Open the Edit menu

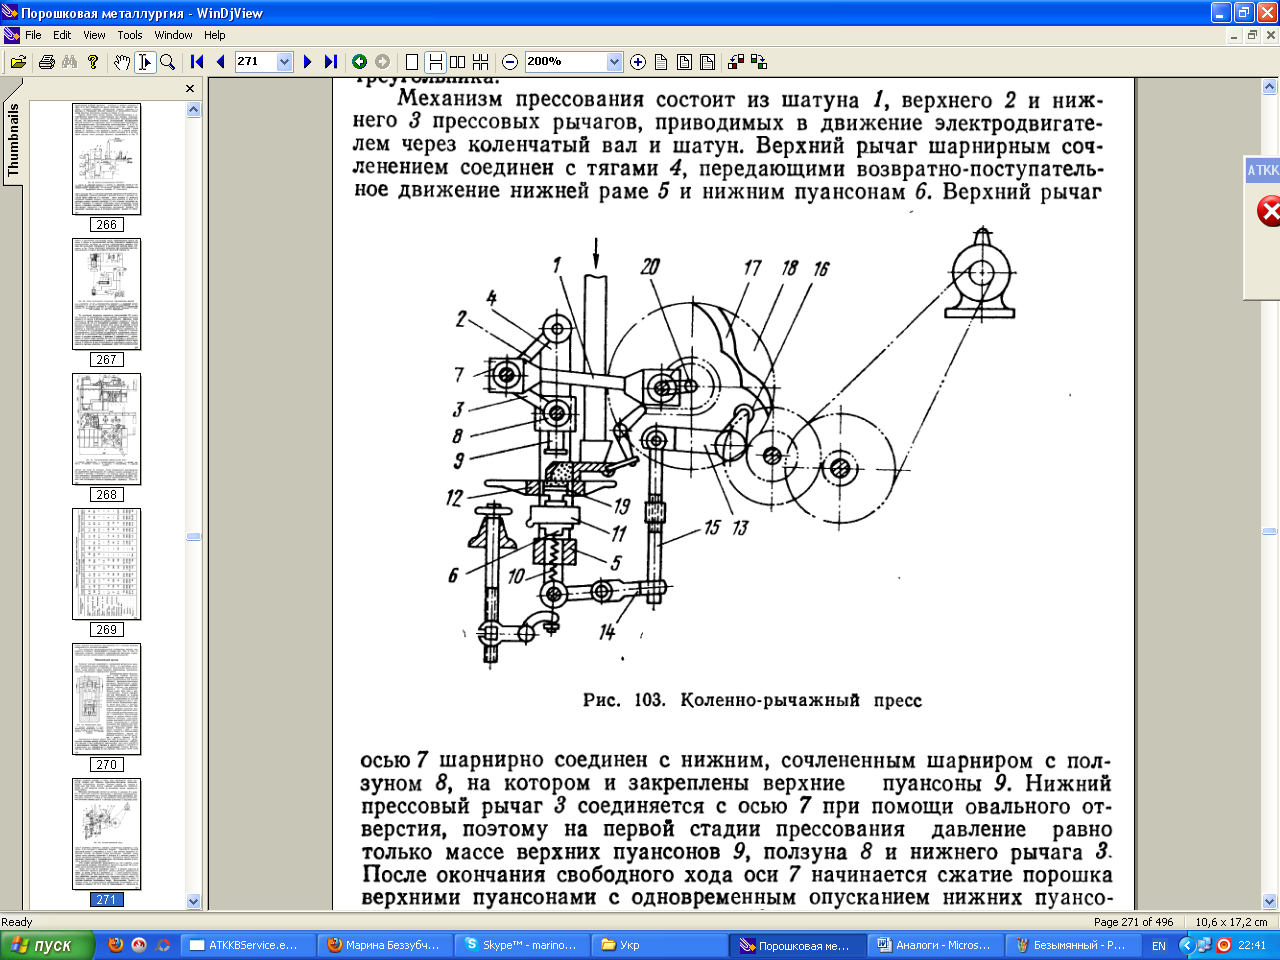(x=62, y=35)
